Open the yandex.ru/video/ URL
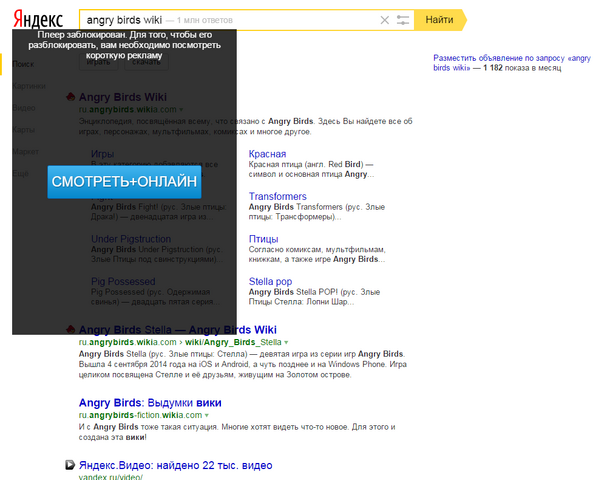Viewport: 610px width, 480px height. pos(110,476)
